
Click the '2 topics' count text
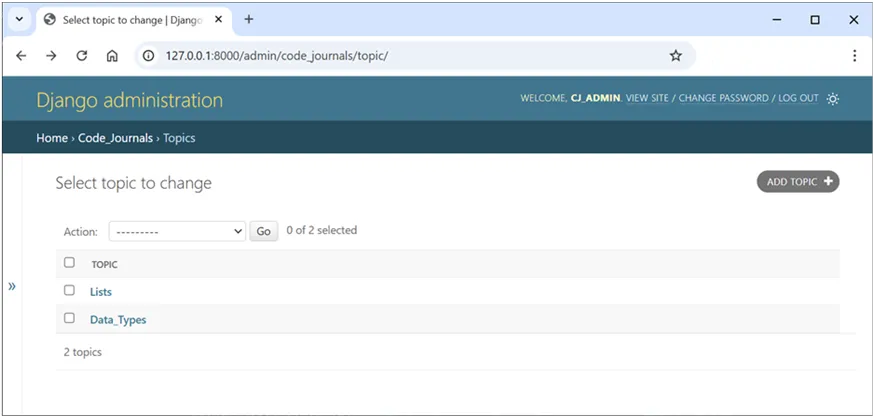[x=82, y=352]
